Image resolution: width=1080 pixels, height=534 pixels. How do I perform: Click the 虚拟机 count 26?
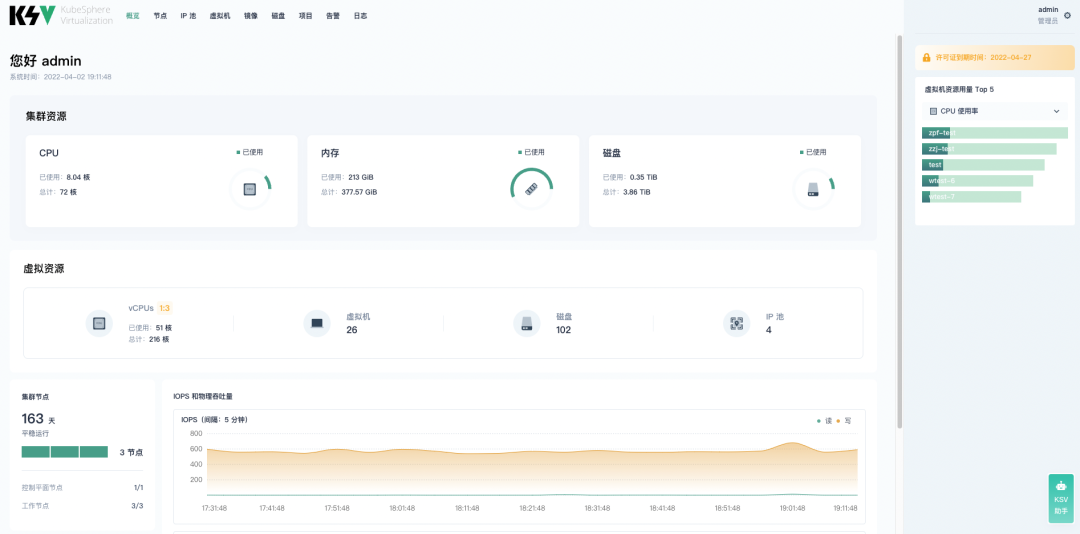[x=351, y=330]
